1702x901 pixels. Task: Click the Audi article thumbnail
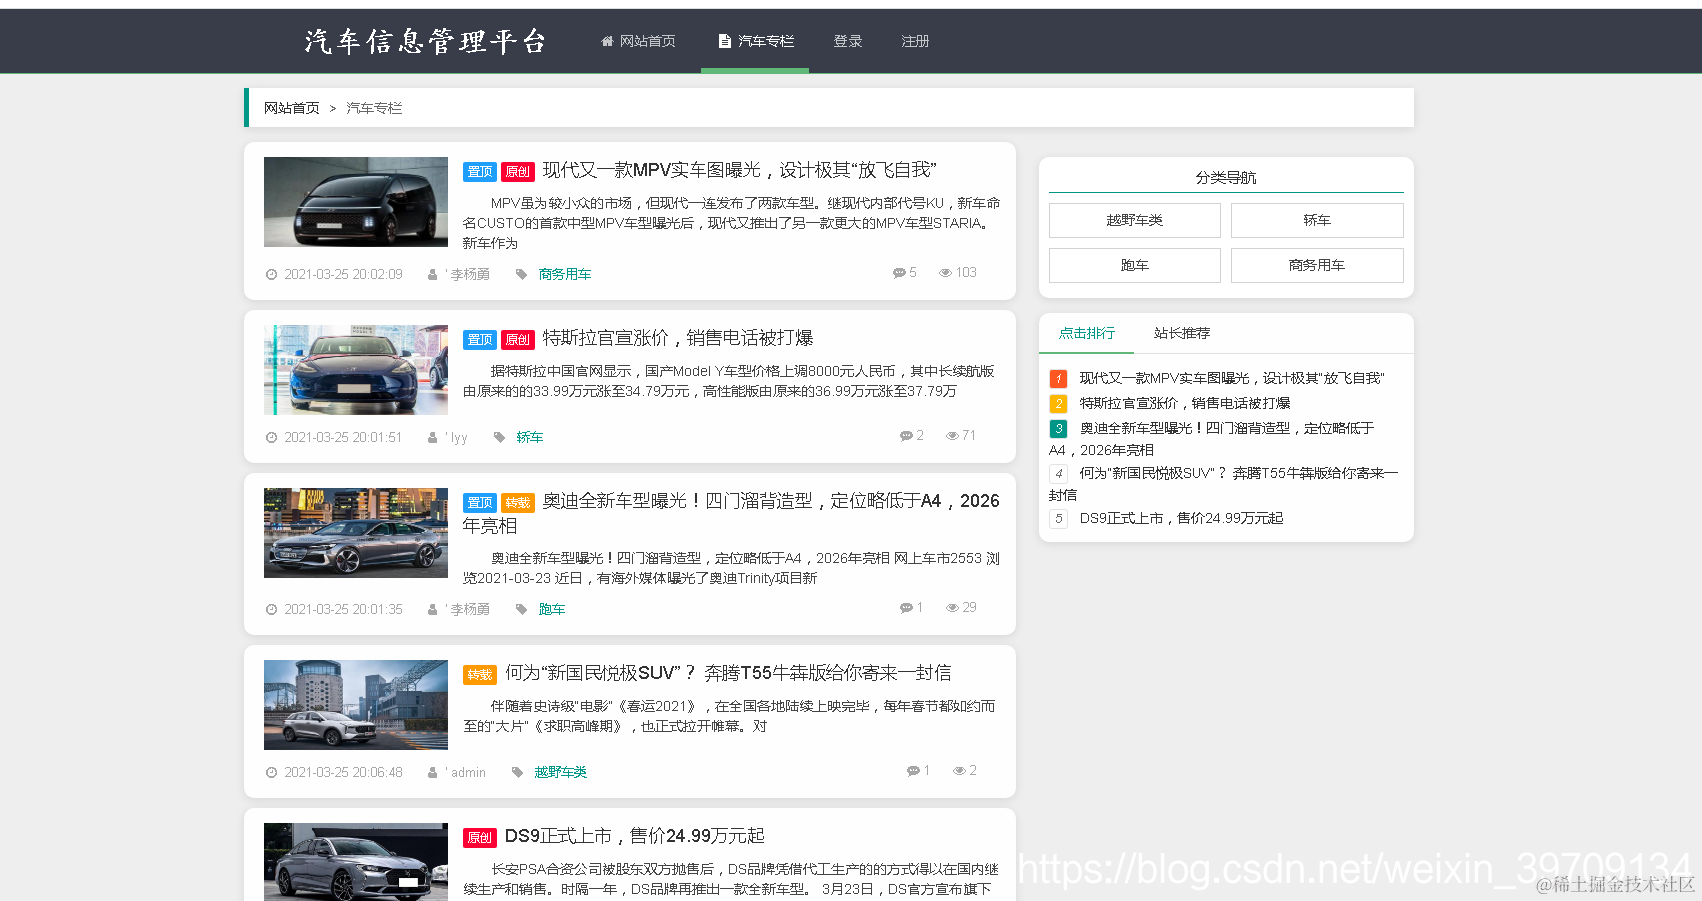tap(356, 533)
